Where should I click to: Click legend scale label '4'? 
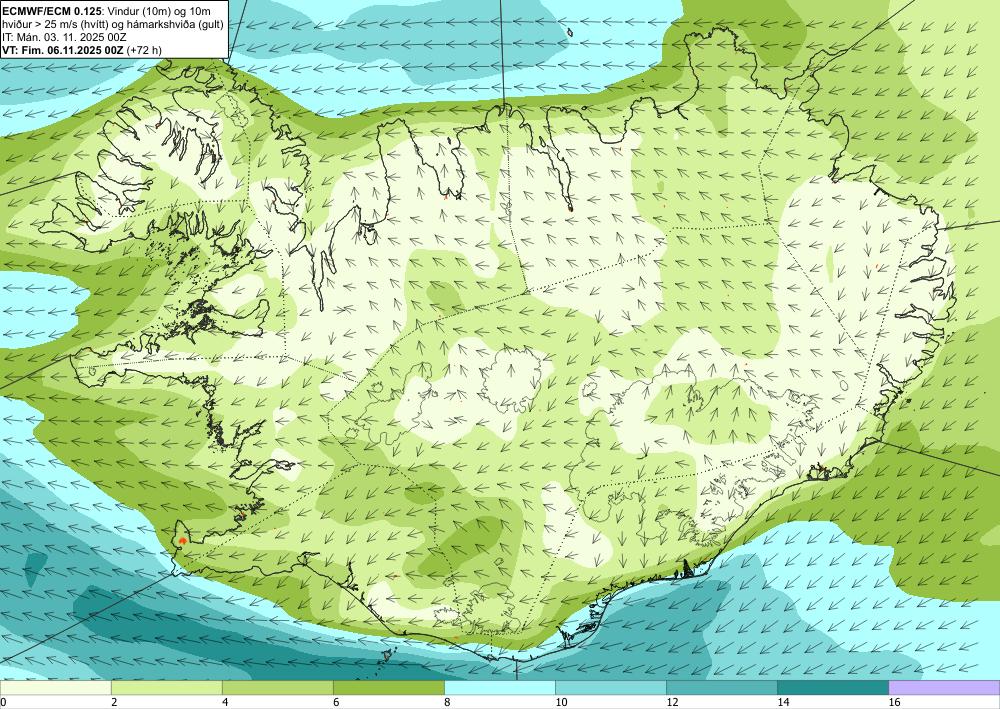click(225, 703)
